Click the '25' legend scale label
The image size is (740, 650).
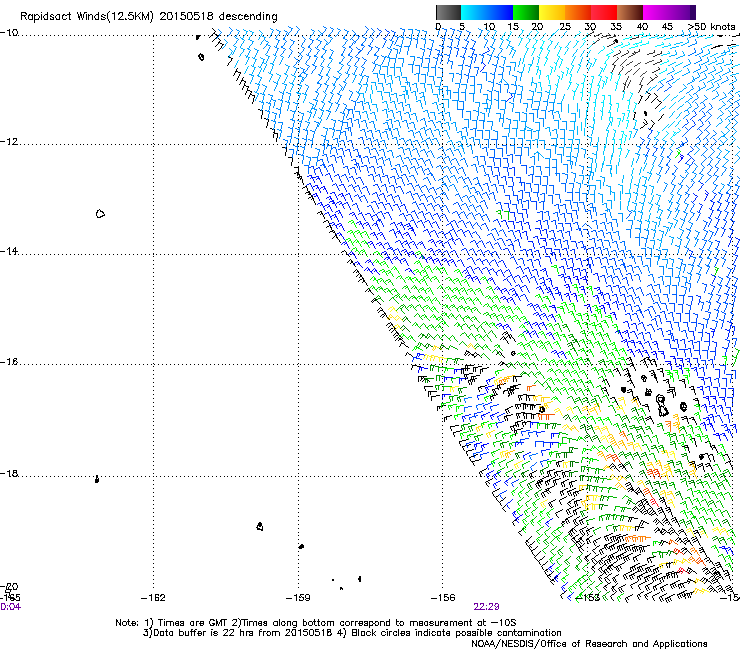564,26
